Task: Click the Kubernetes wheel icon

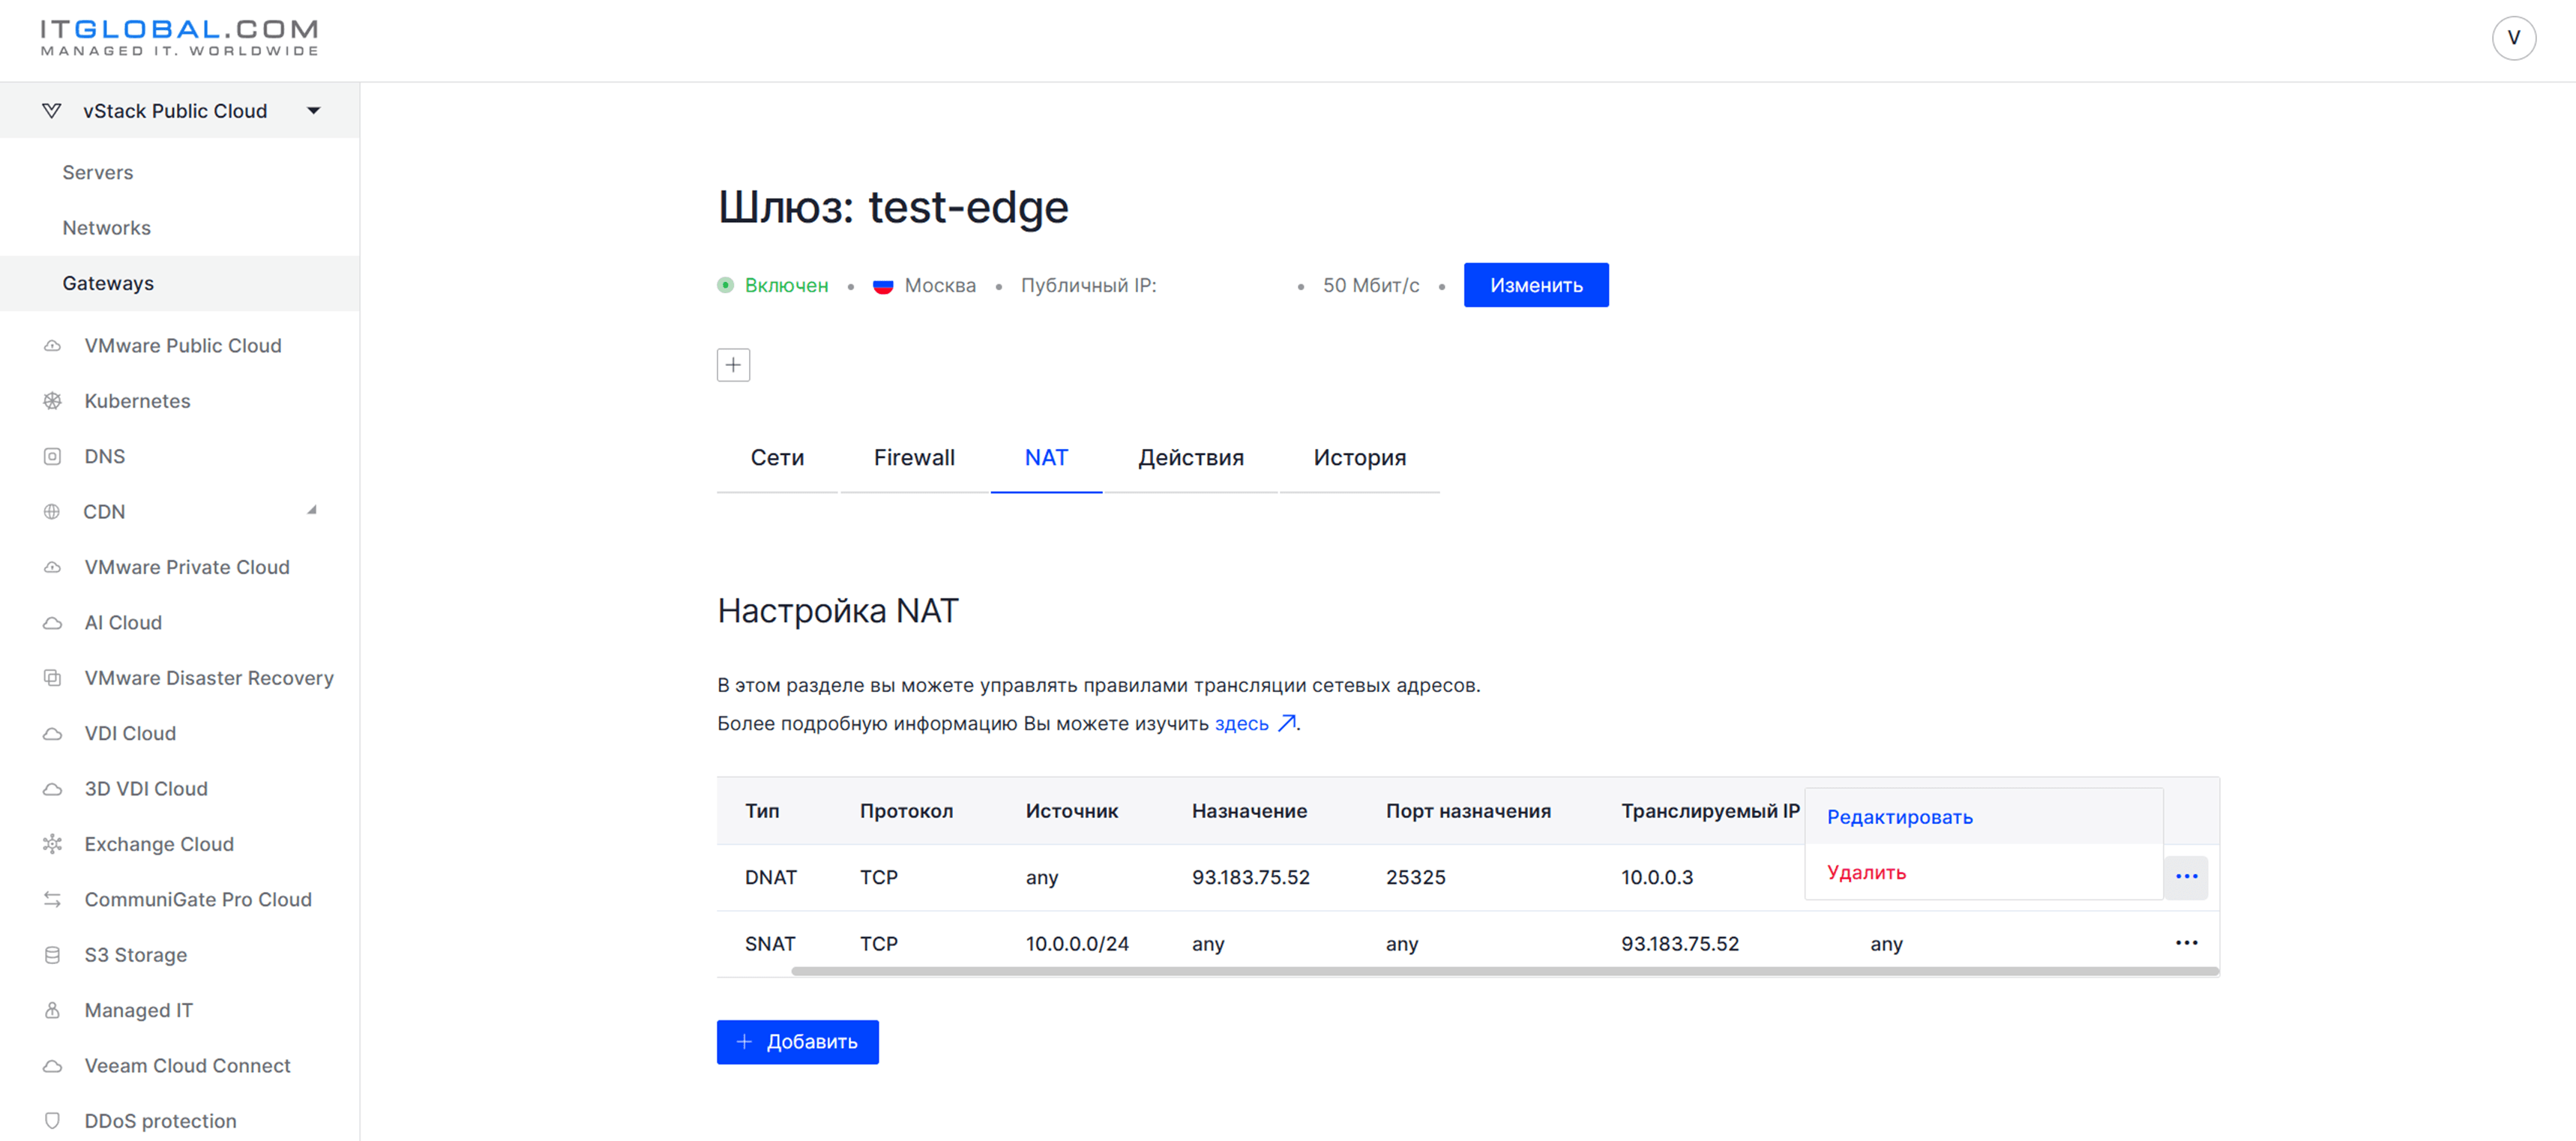Action: click(x=52, y=401)
